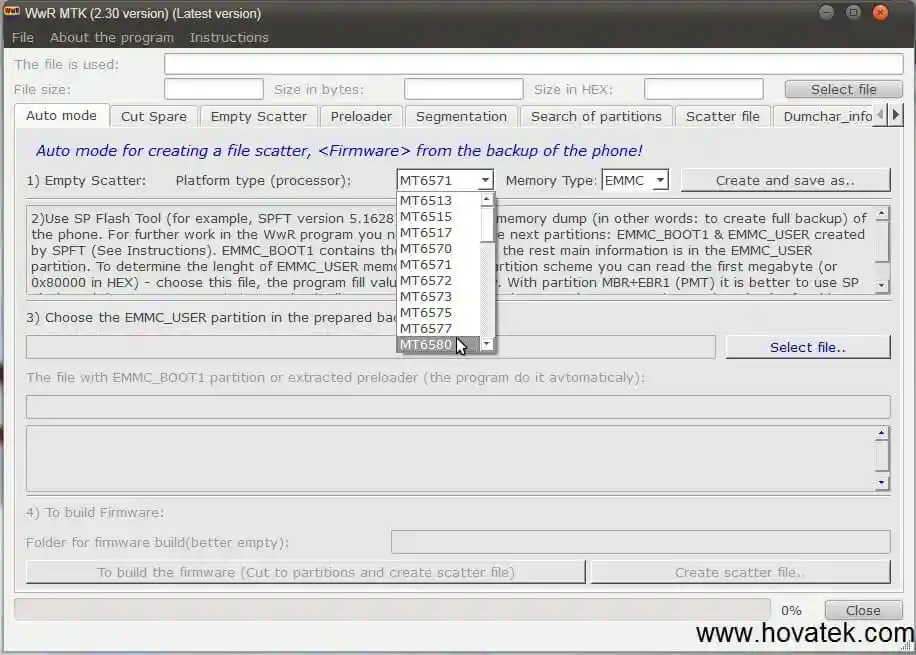Open the File menu

point(23,37)
